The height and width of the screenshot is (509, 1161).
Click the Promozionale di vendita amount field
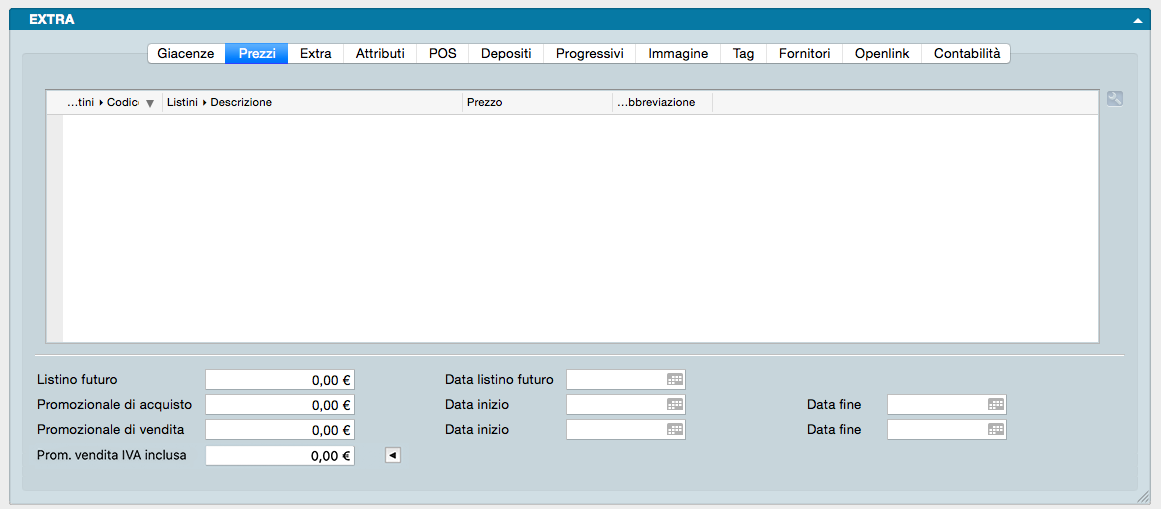click(x=280, y=430)
